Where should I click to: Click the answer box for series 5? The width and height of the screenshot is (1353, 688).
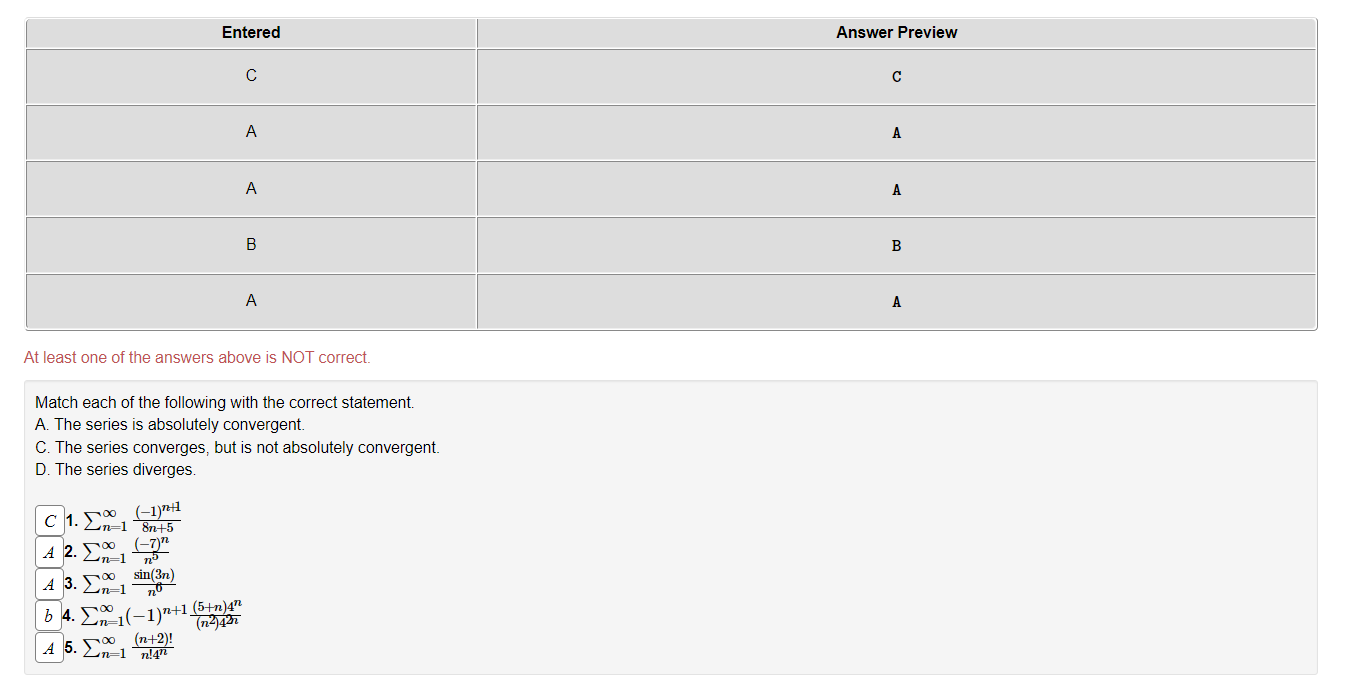pos(48,648)
